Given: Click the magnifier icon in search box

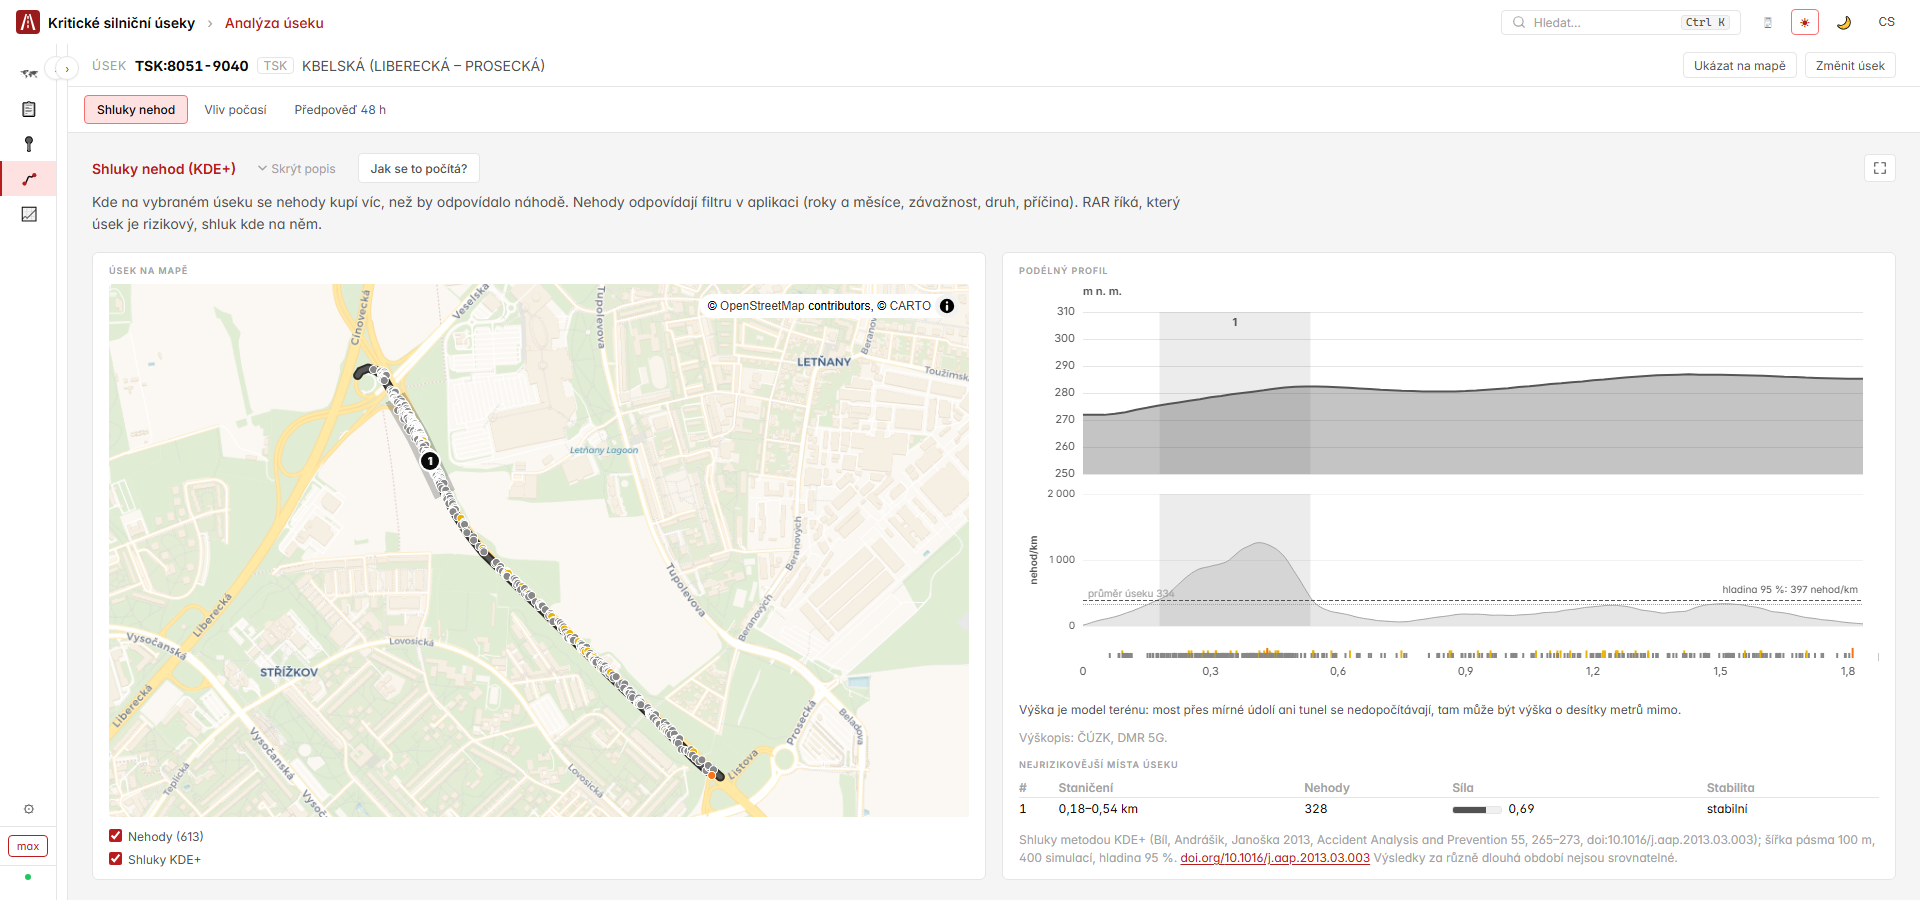Looking at the screenshot, I should 1519,22.
